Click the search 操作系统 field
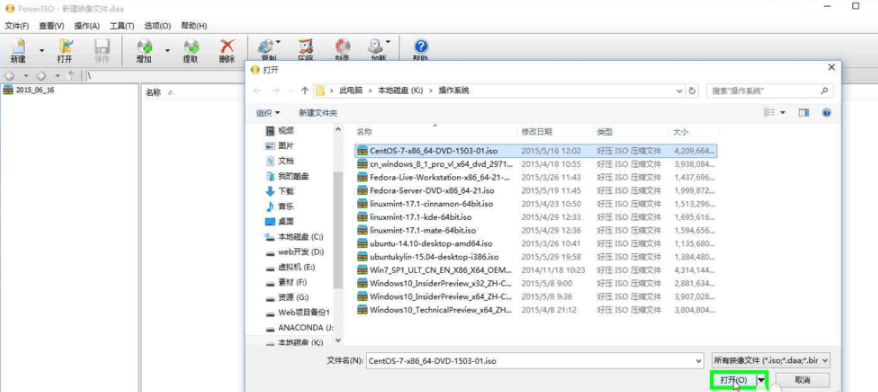The width and height of the screenshot is (878, 392). tap(770, 91)
